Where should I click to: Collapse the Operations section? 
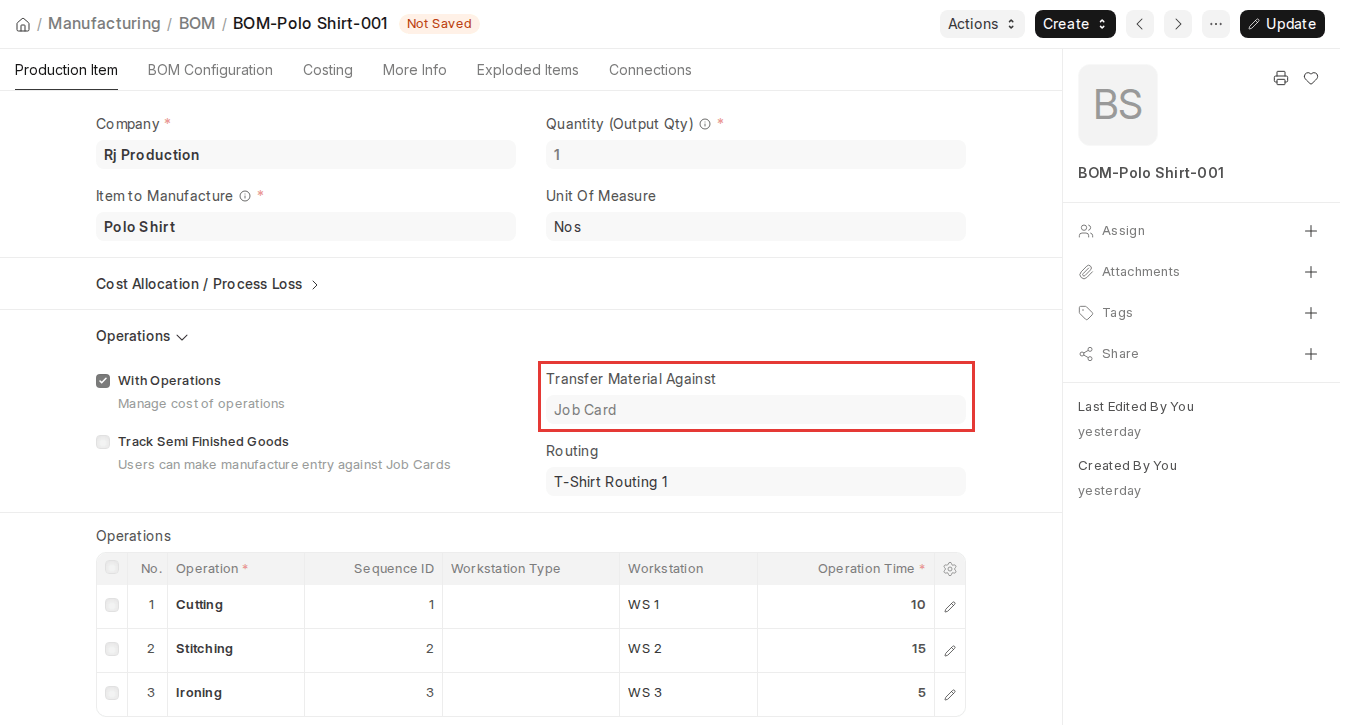(142, 336)
